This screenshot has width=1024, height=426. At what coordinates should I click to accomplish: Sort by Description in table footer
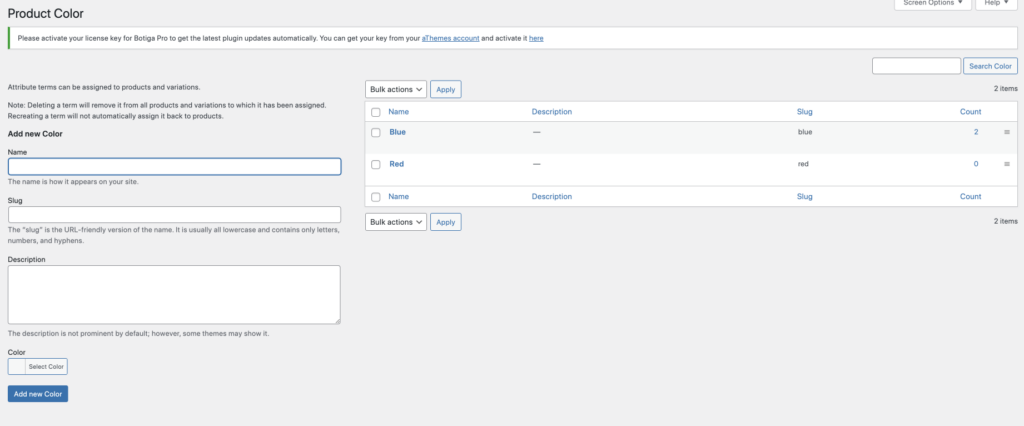click(552, 196)
